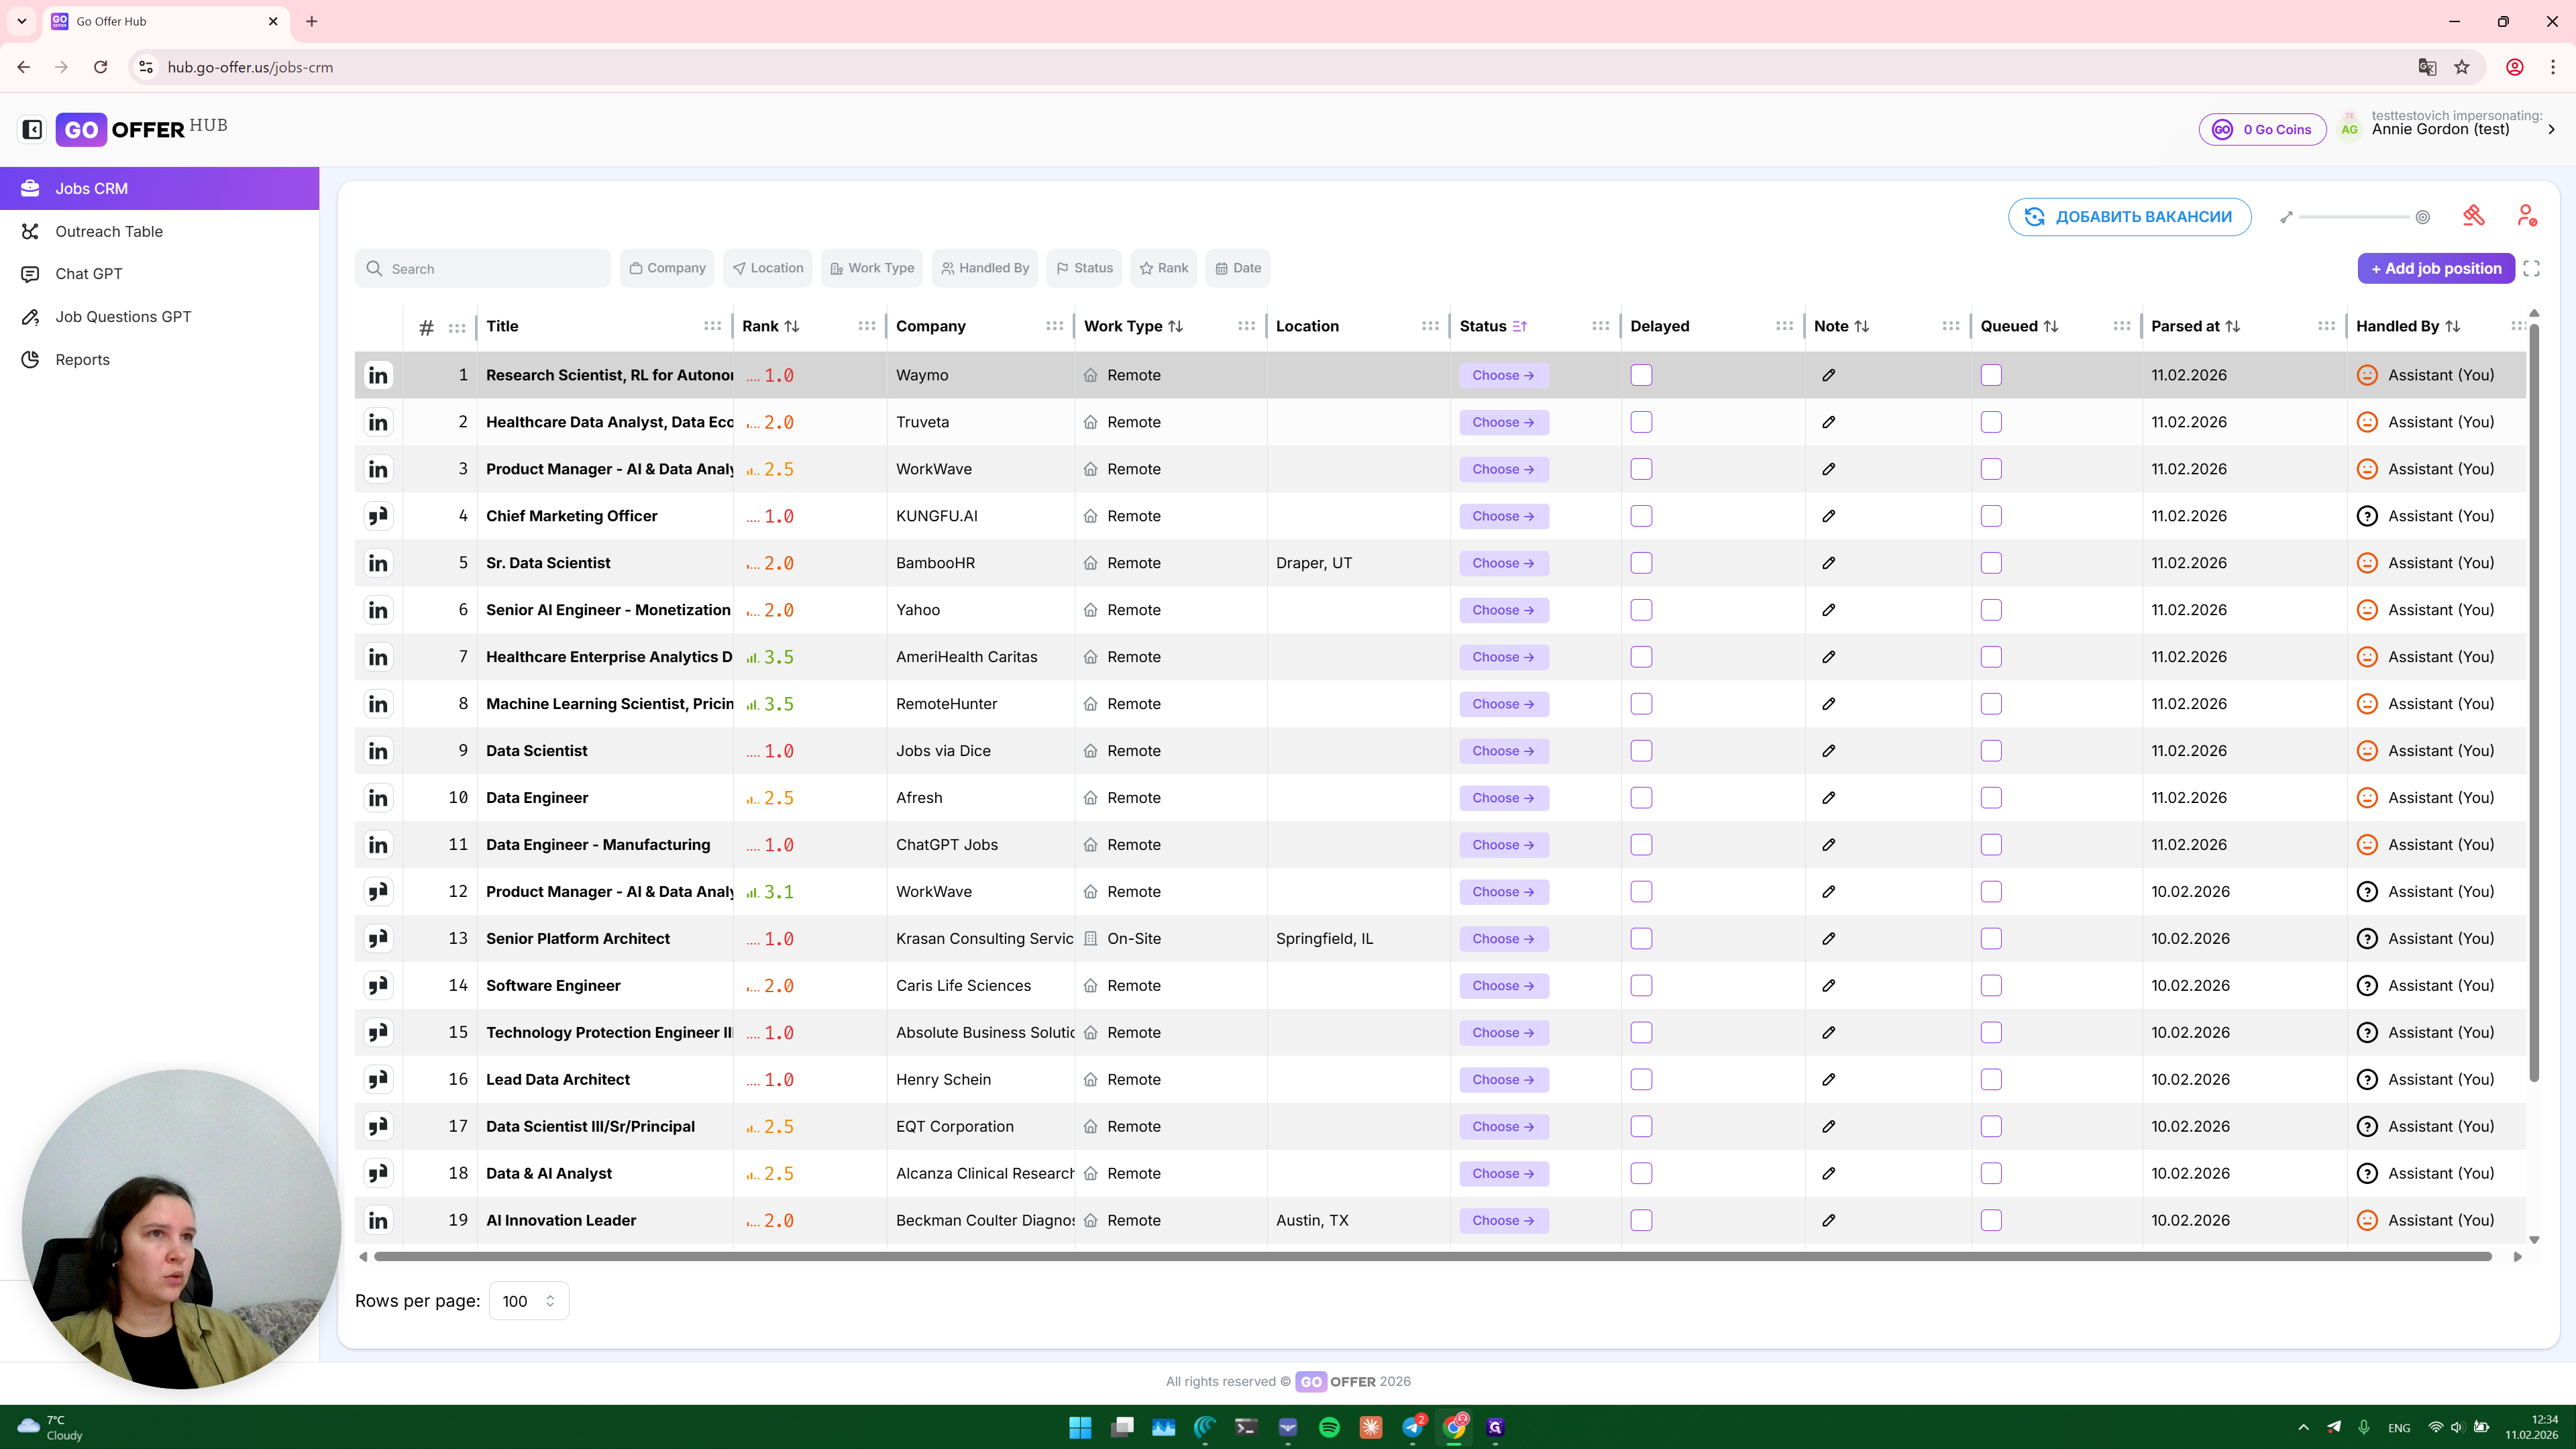Viewport: 2576px width, 1449px height.
Task: Open the Rows per page dropdown
Action: coord(528,1301)
